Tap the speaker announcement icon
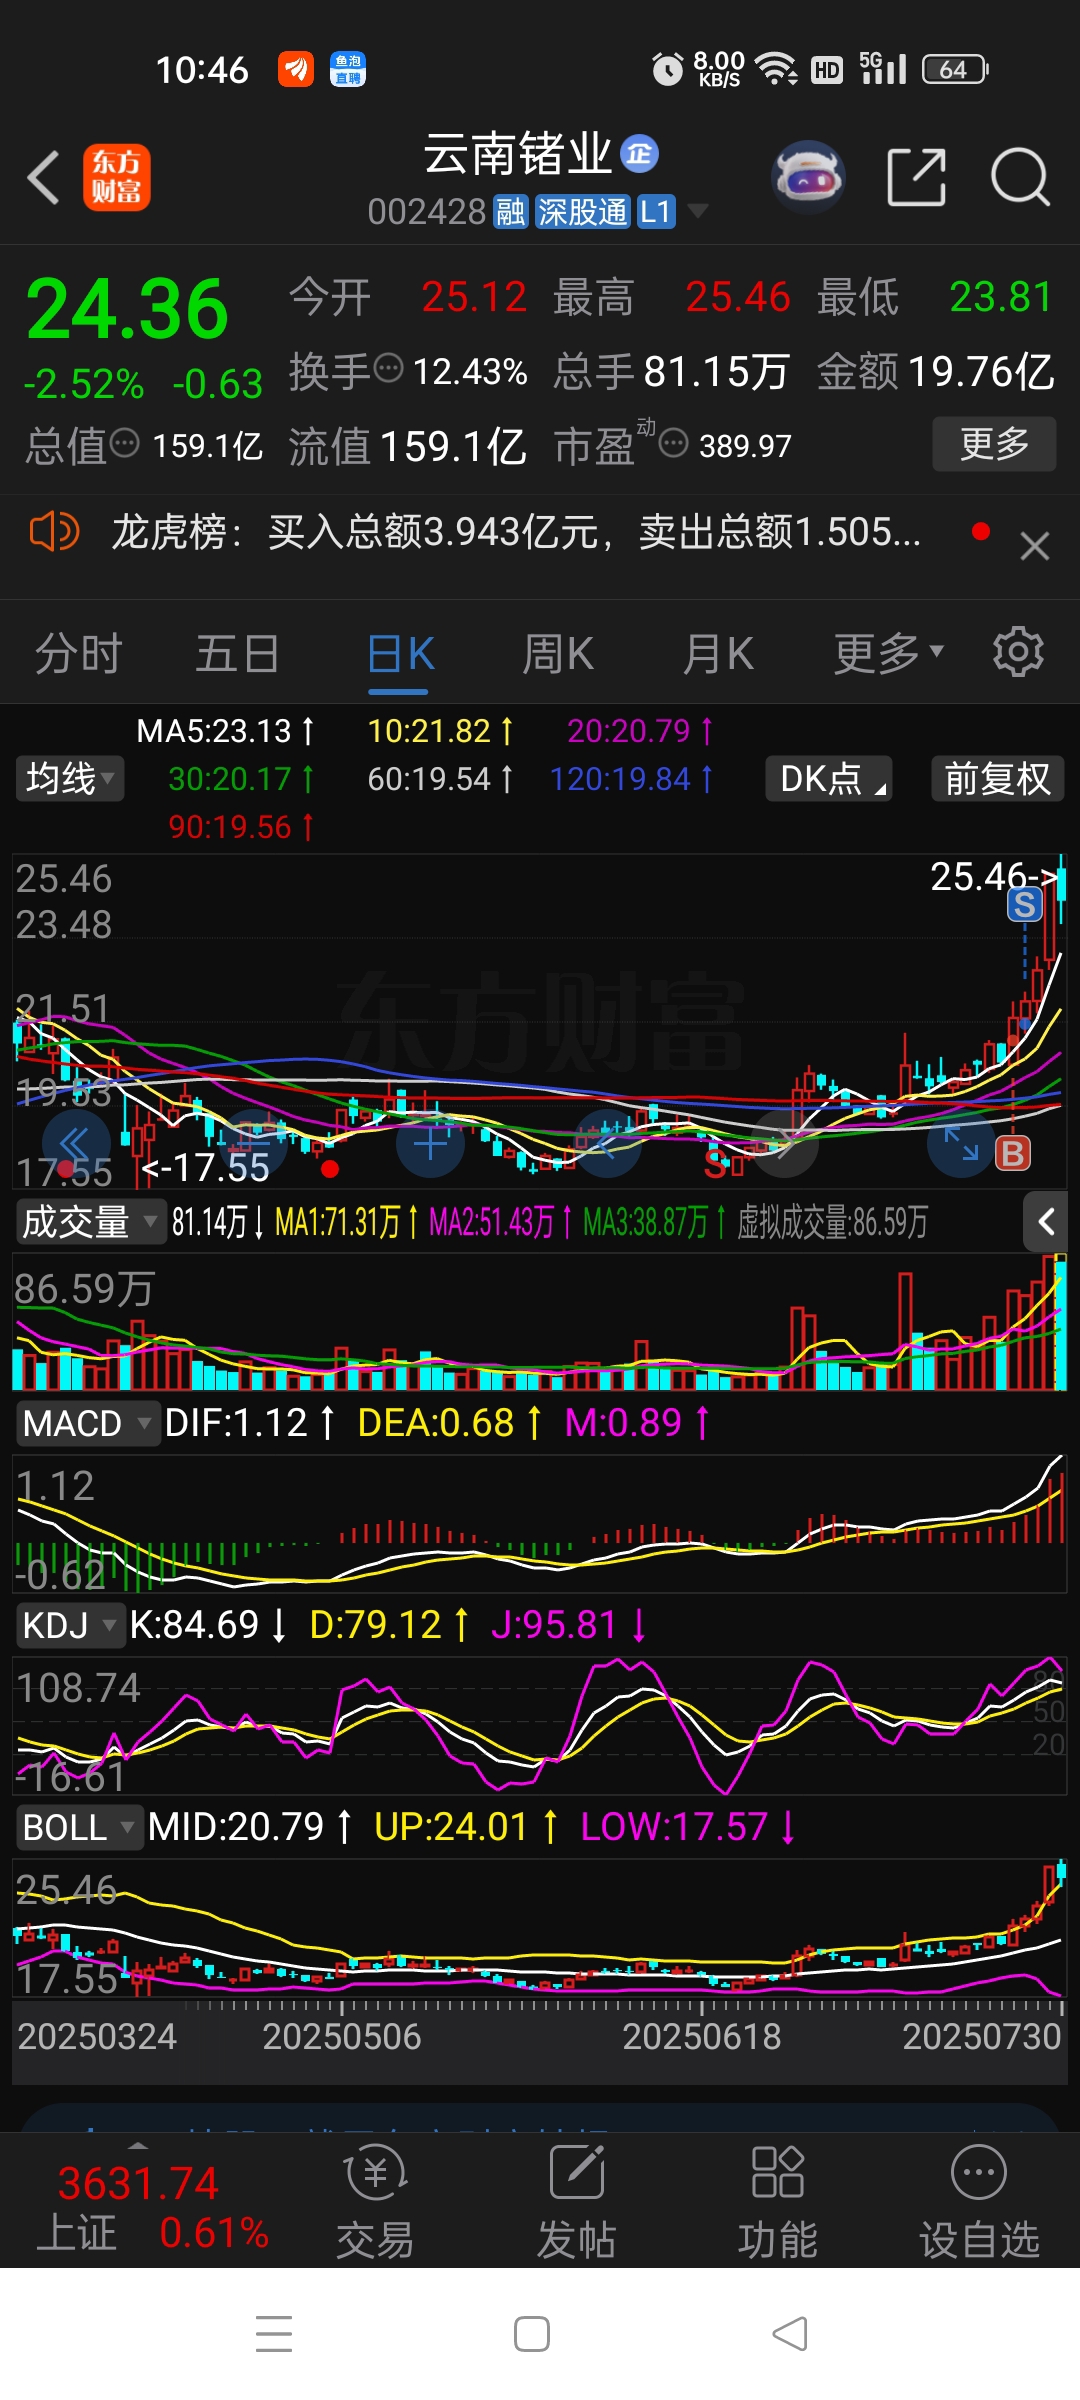The height and width of the screenshot is (2400, 1080). tap(54, 531)
